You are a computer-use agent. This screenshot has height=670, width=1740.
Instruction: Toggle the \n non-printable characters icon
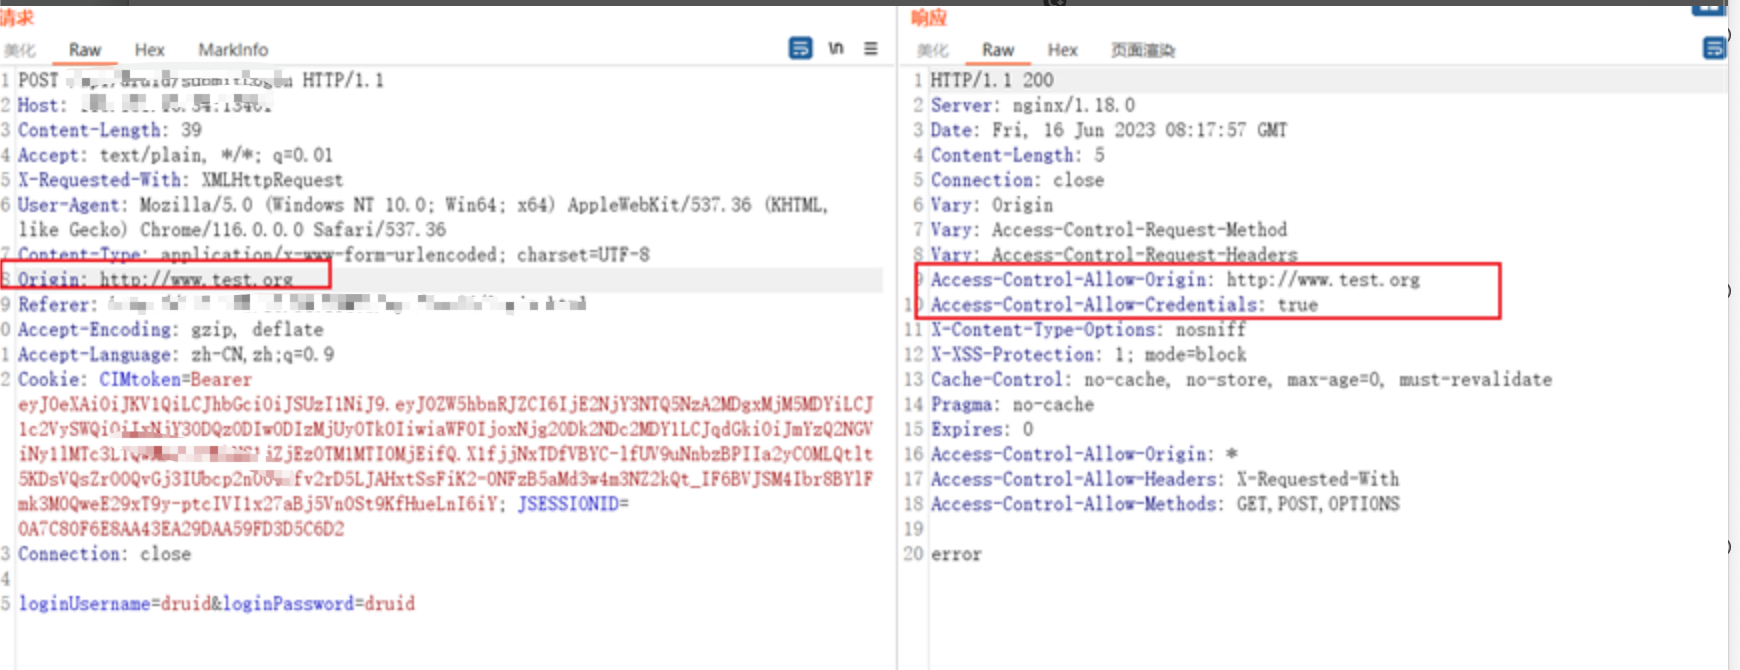point(836,48)
